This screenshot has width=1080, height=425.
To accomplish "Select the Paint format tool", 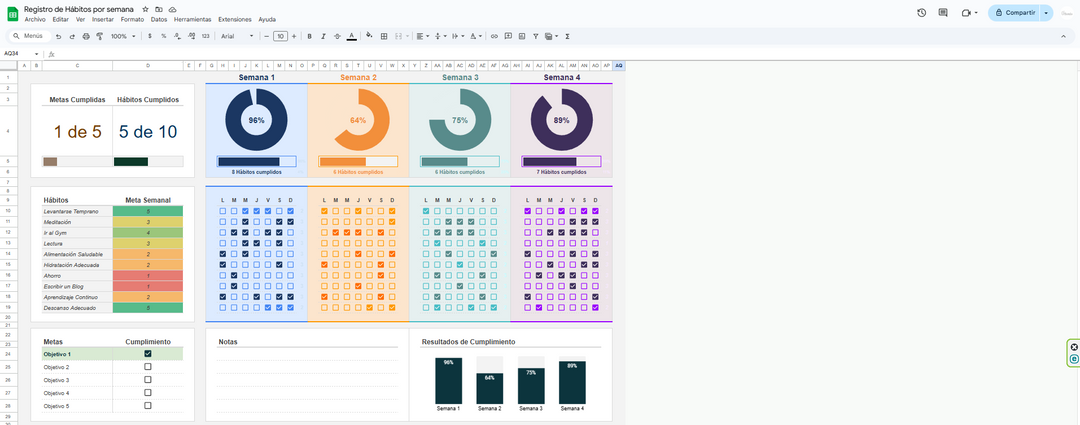I will pyautogui.click(x=99, y=36).
